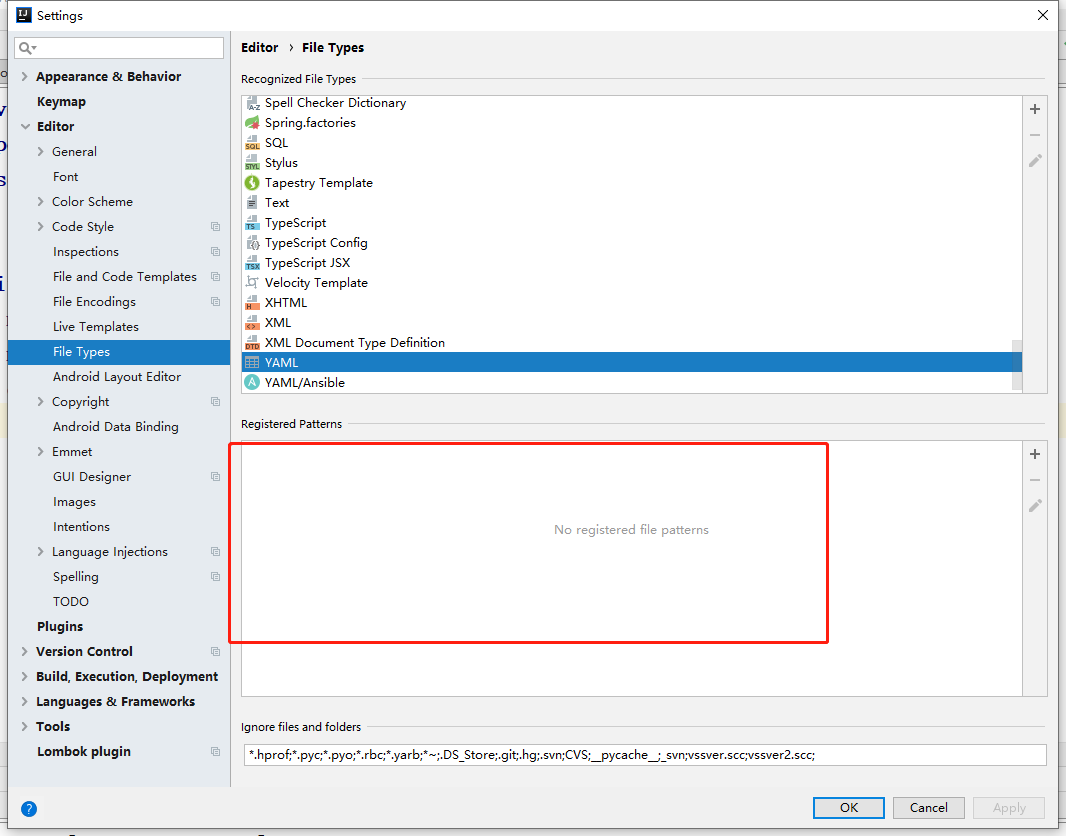Screen dimensions: 1066x836
Task: Click the TypeScript JSX file icon
Action: (x=252, y=263)
